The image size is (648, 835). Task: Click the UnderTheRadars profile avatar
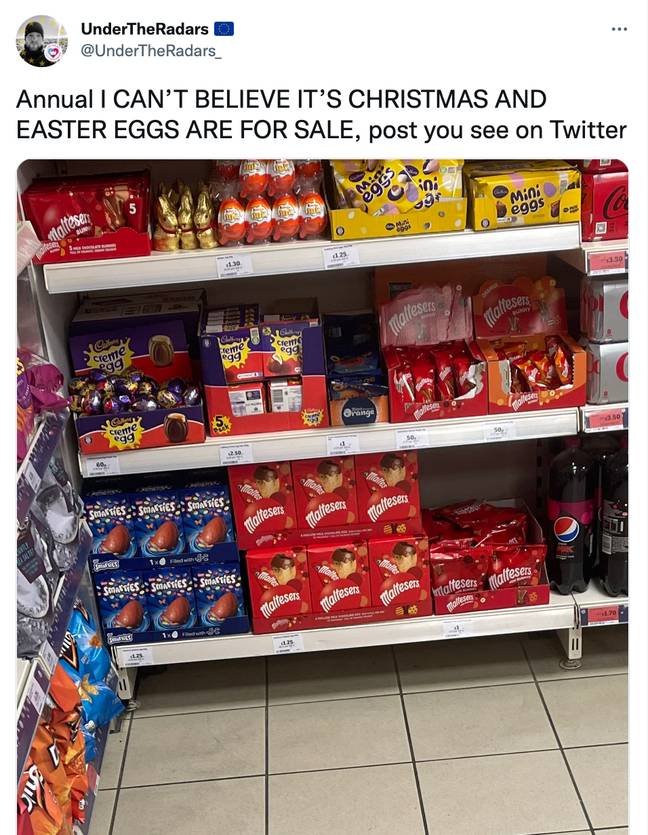coord(42,41)
